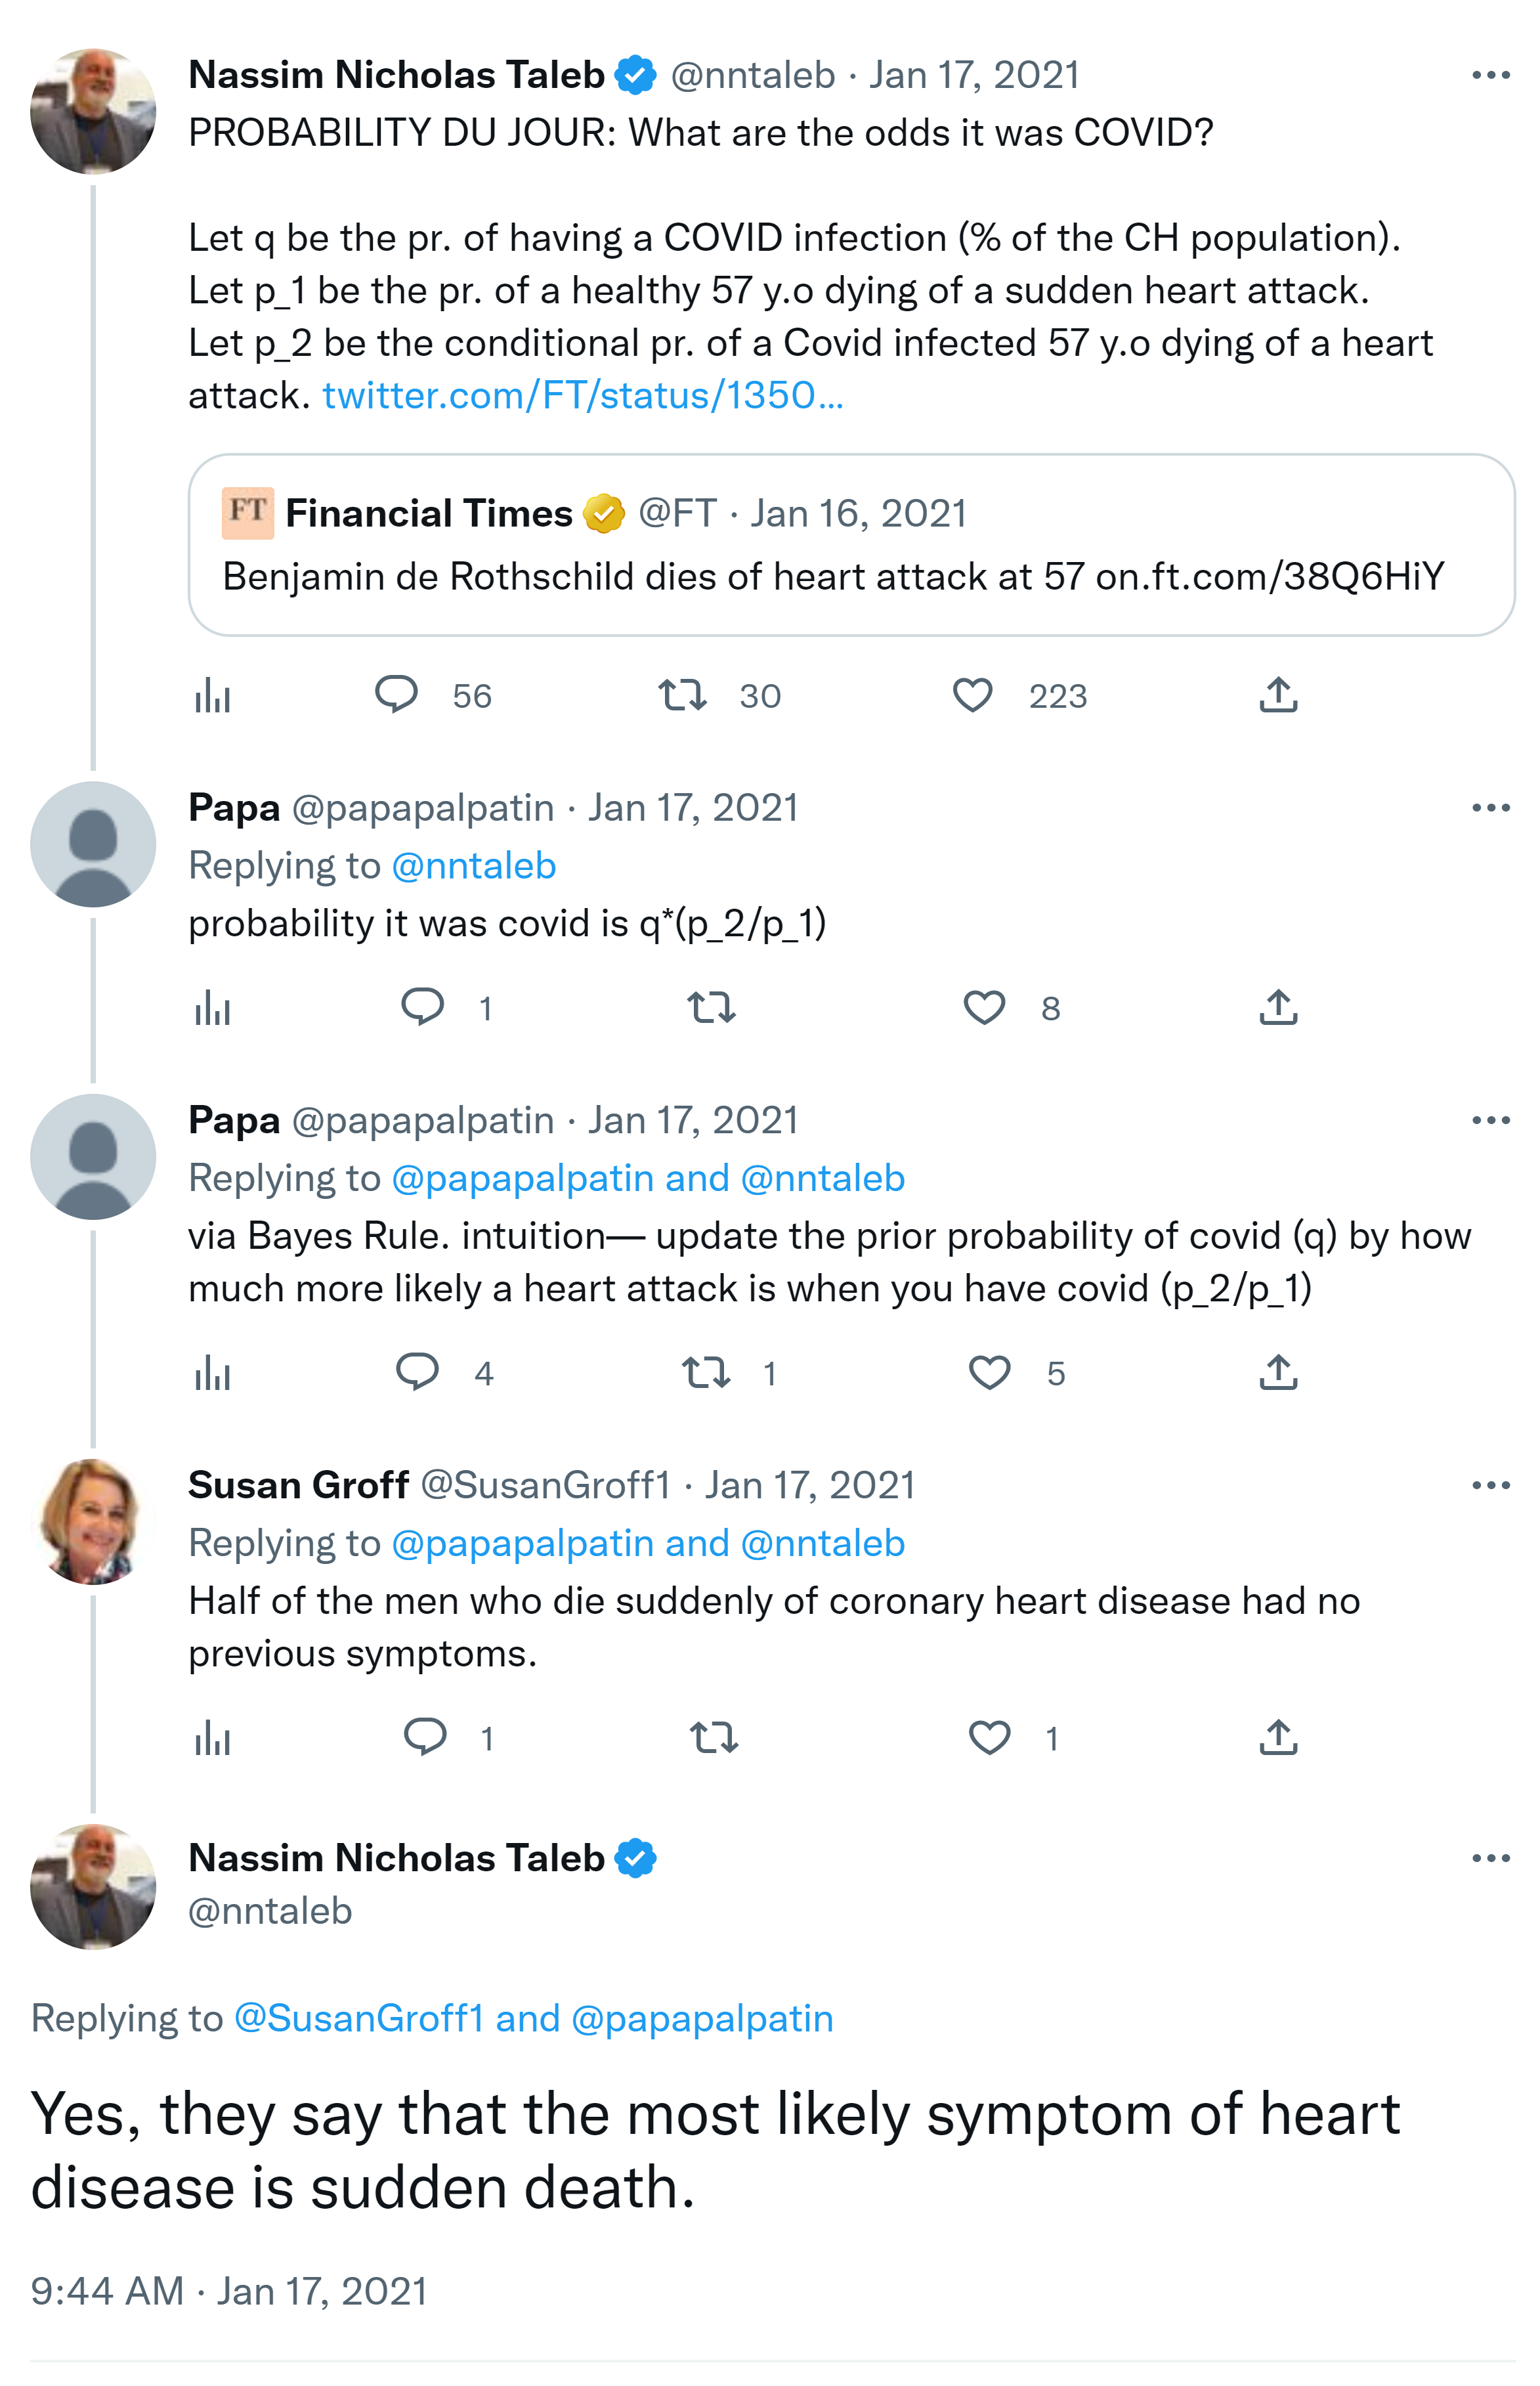This screenshot has height=2386, width=1540.
Task: Like Papa's Bayes Rule reply
Action: [989, 1373]
